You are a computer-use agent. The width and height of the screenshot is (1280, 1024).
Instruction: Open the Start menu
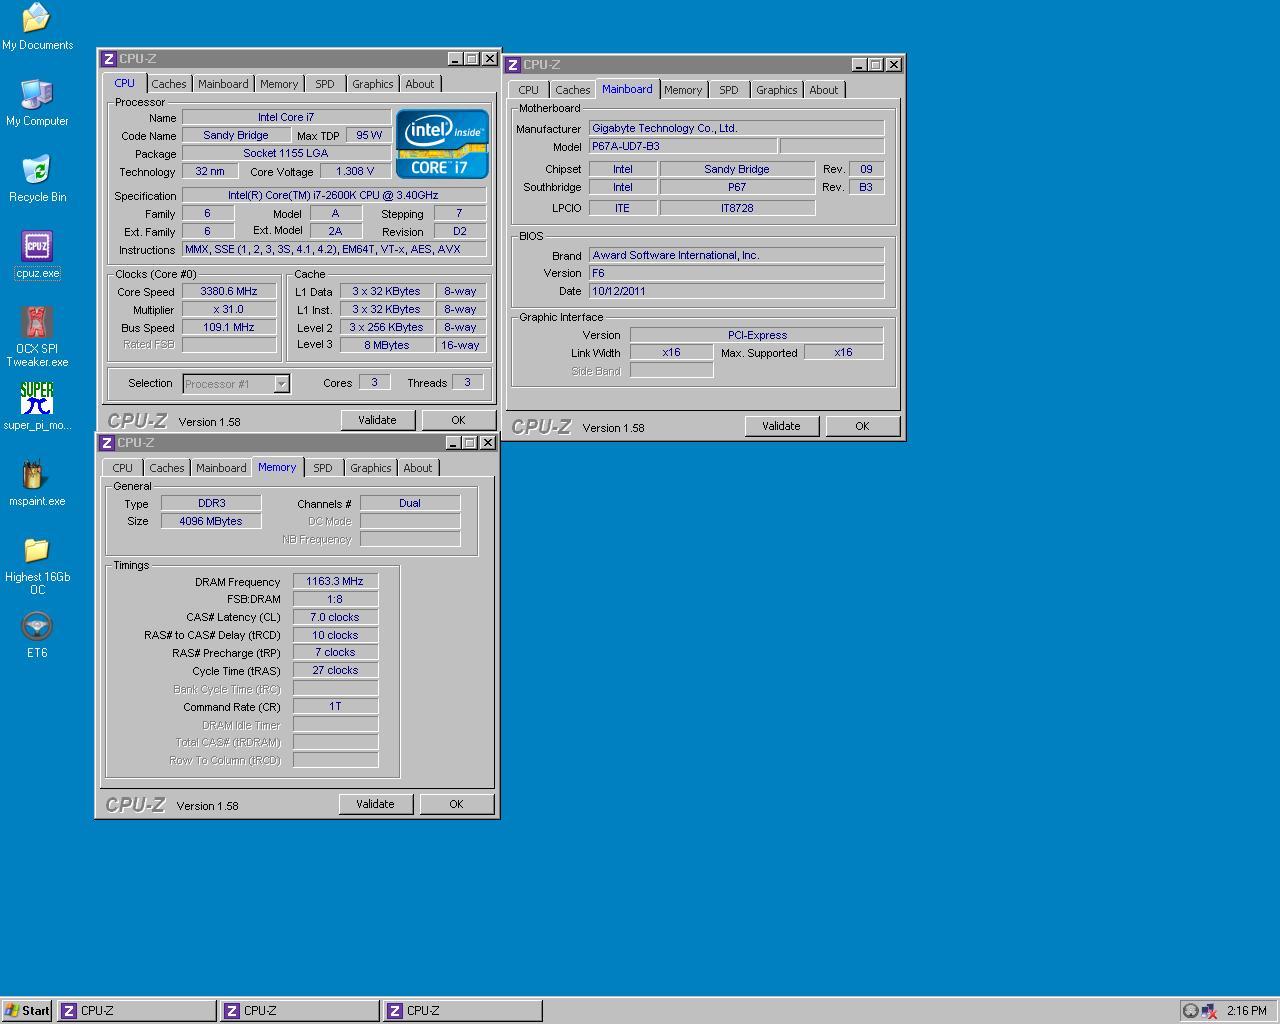(x=27, y=1011)
